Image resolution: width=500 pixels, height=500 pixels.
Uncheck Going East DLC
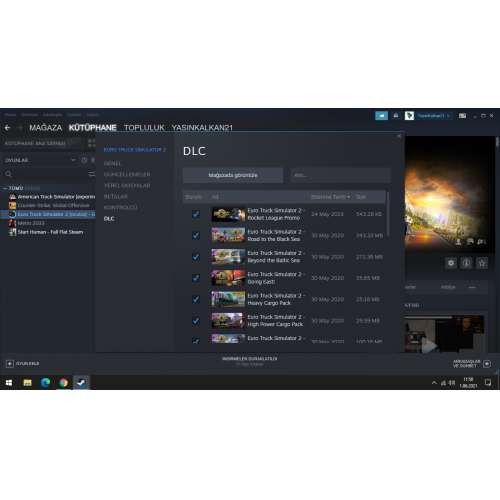tap(196, 278)
